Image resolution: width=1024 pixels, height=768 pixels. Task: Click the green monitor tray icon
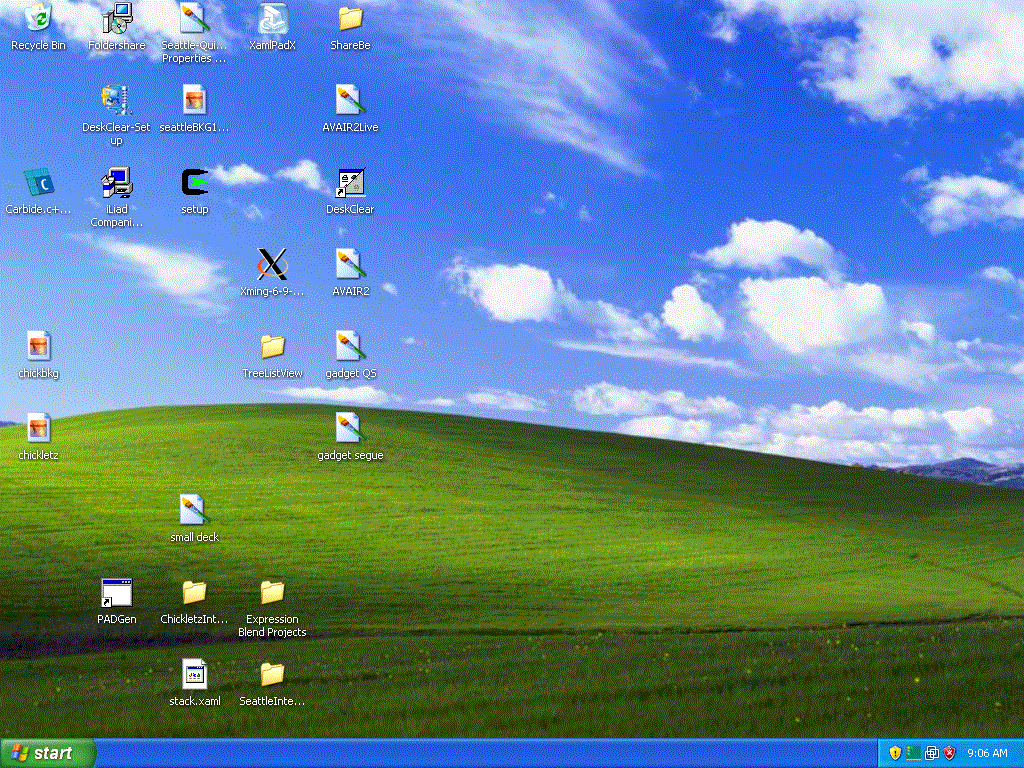pyautogui.click(x=914, y=753)
